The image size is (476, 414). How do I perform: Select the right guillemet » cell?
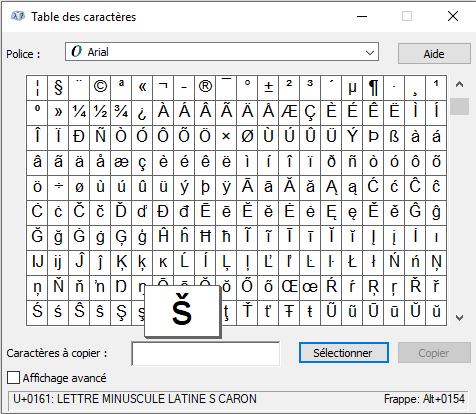tap(58, 113)
